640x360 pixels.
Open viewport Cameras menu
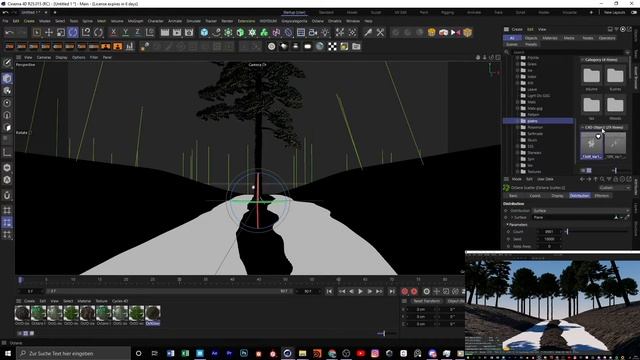pyautogui.click(x=44, y=58)
